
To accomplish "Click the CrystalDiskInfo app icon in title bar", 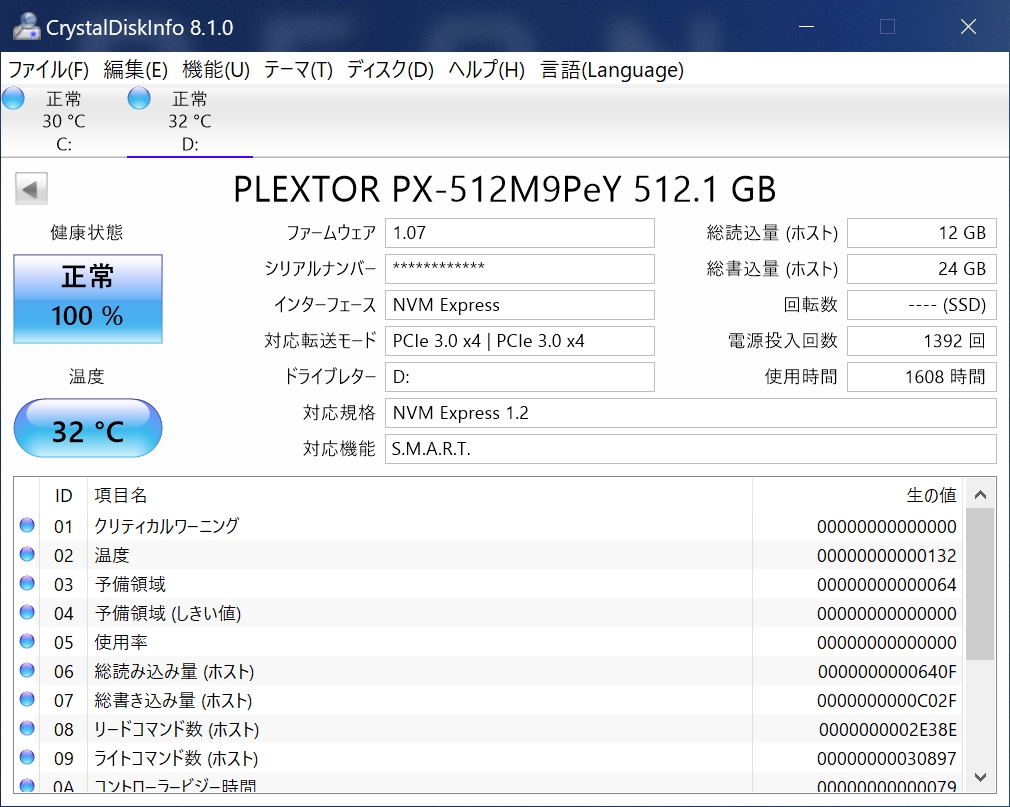I will [x=28, y=27].
